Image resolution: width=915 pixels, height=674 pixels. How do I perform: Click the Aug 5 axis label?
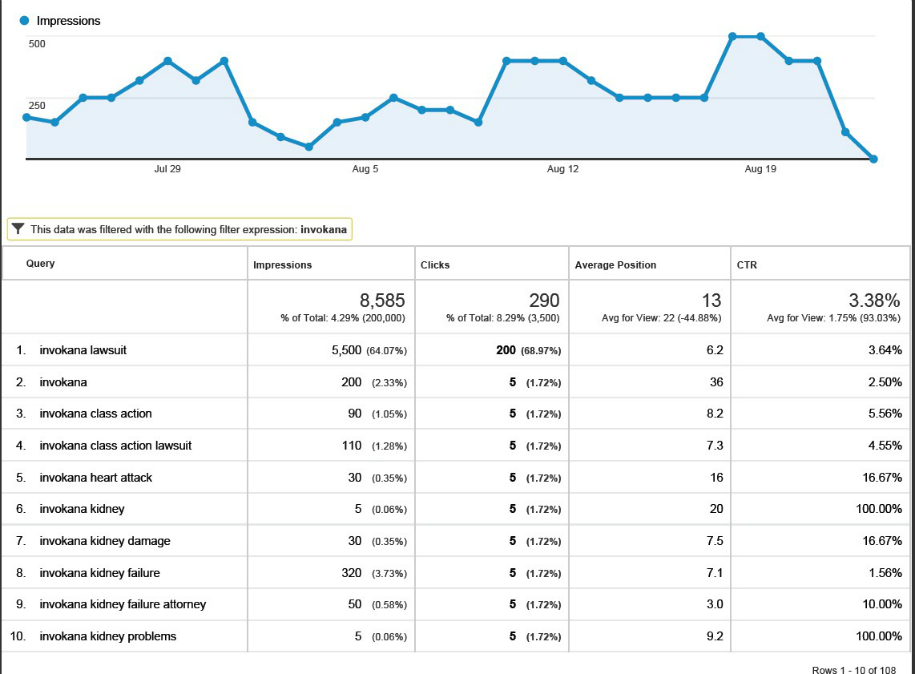(365, 169)
